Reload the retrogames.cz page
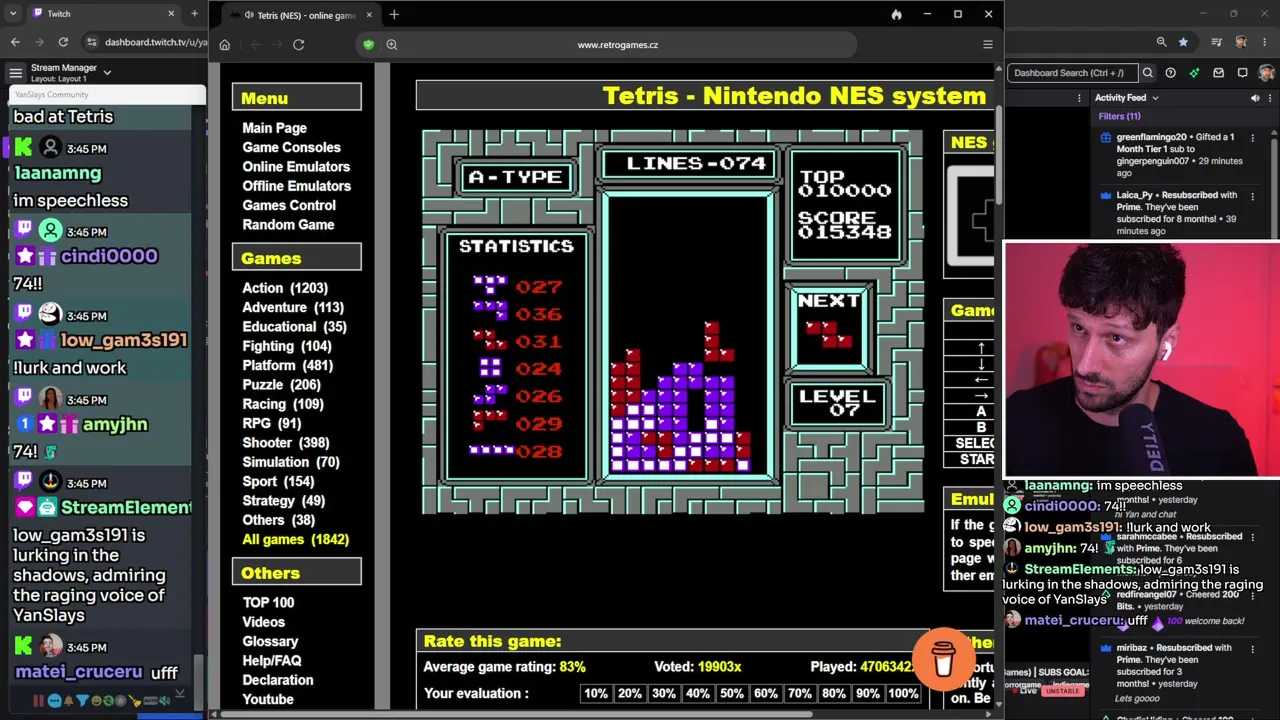1280x720 pixels. (298, 45)
